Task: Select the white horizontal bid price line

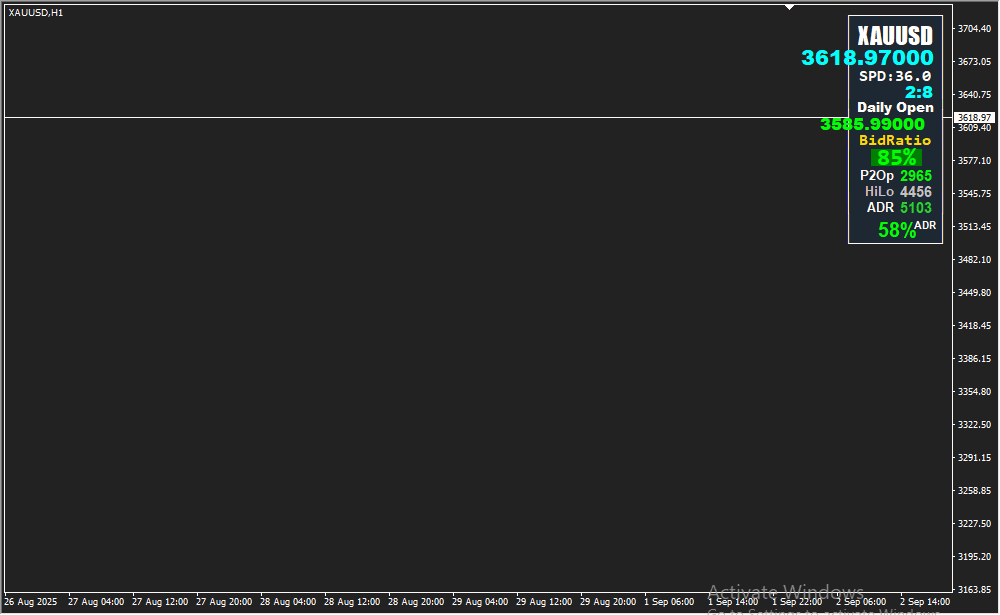Action: 400,118
